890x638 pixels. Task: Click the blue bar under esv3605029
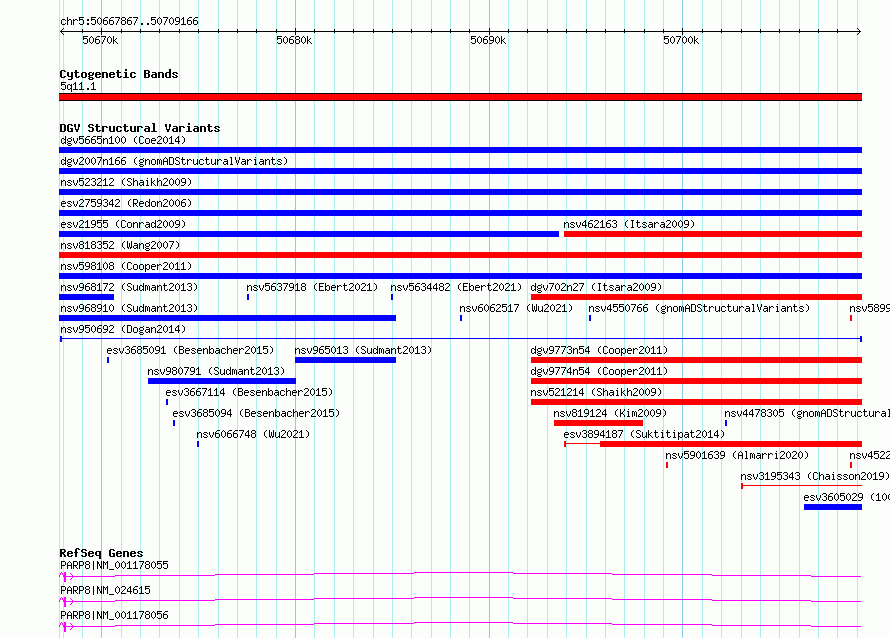[x=833, y=507]
